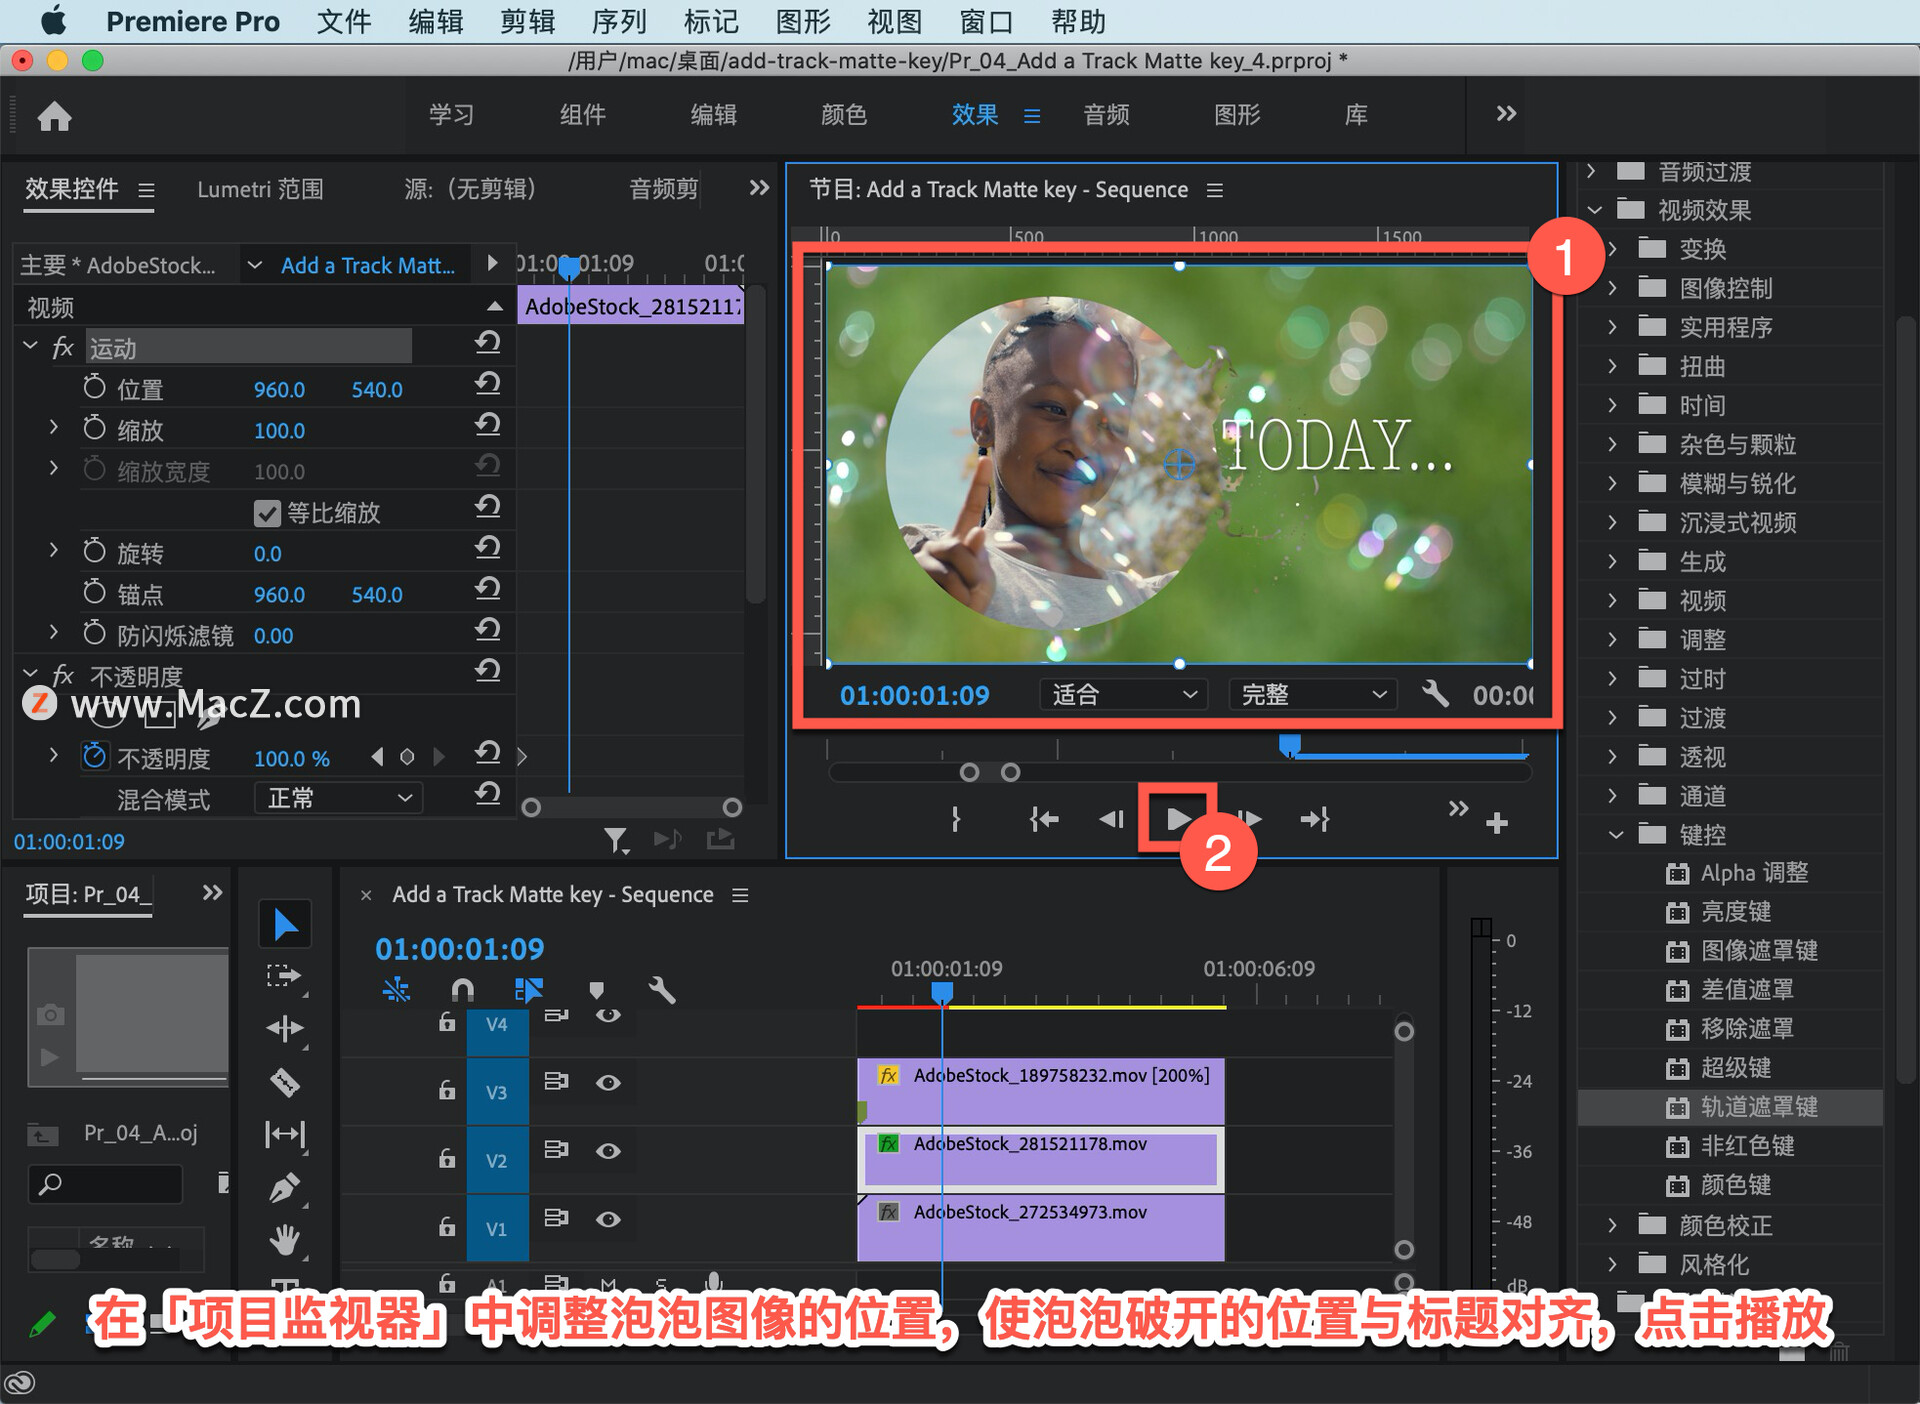Click program monitor timecode 01:00:01:09
This screenshot has height=1404, width=1920.
click(914, 695)
